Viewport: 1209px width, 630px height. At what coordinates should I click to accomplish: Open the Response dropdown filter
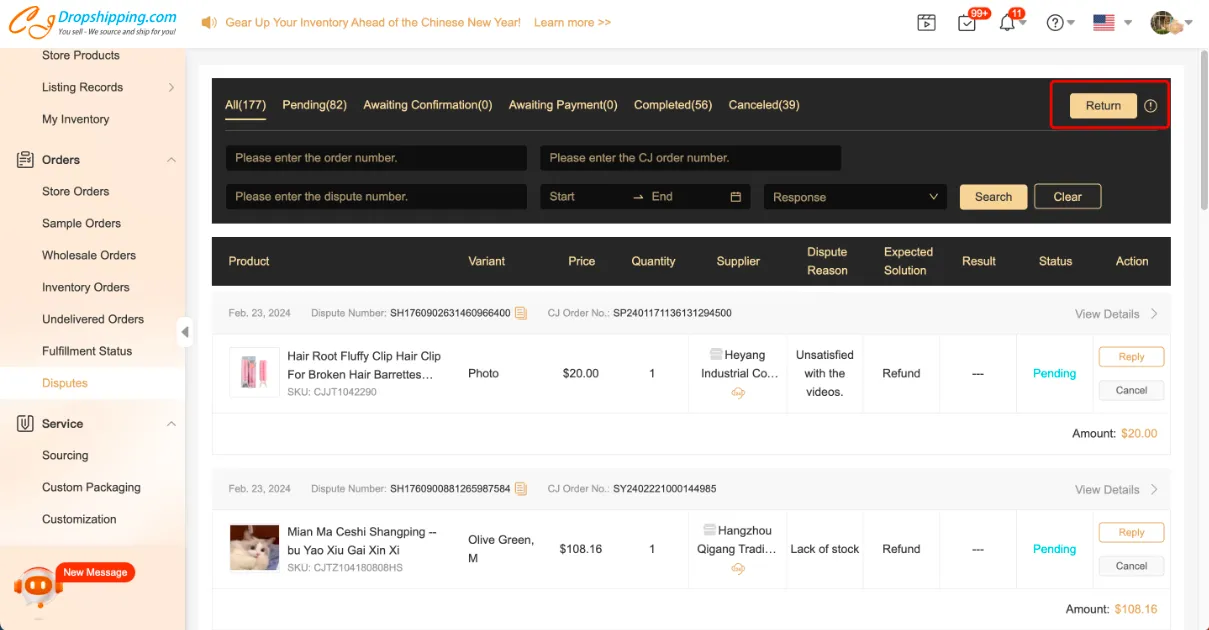coord(855,197)
